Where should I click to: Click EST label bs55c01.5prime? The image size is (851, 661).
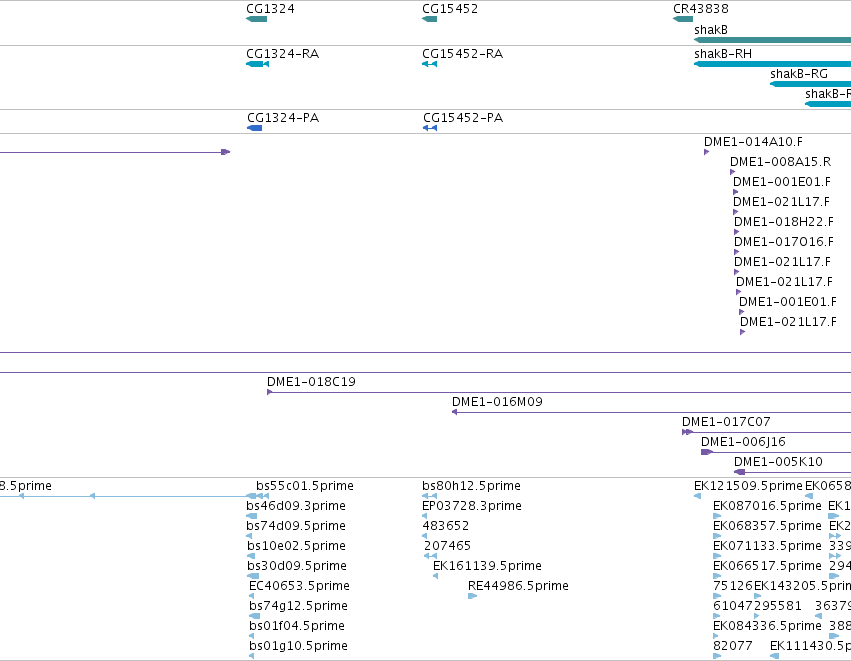click(x=304, y=486)
